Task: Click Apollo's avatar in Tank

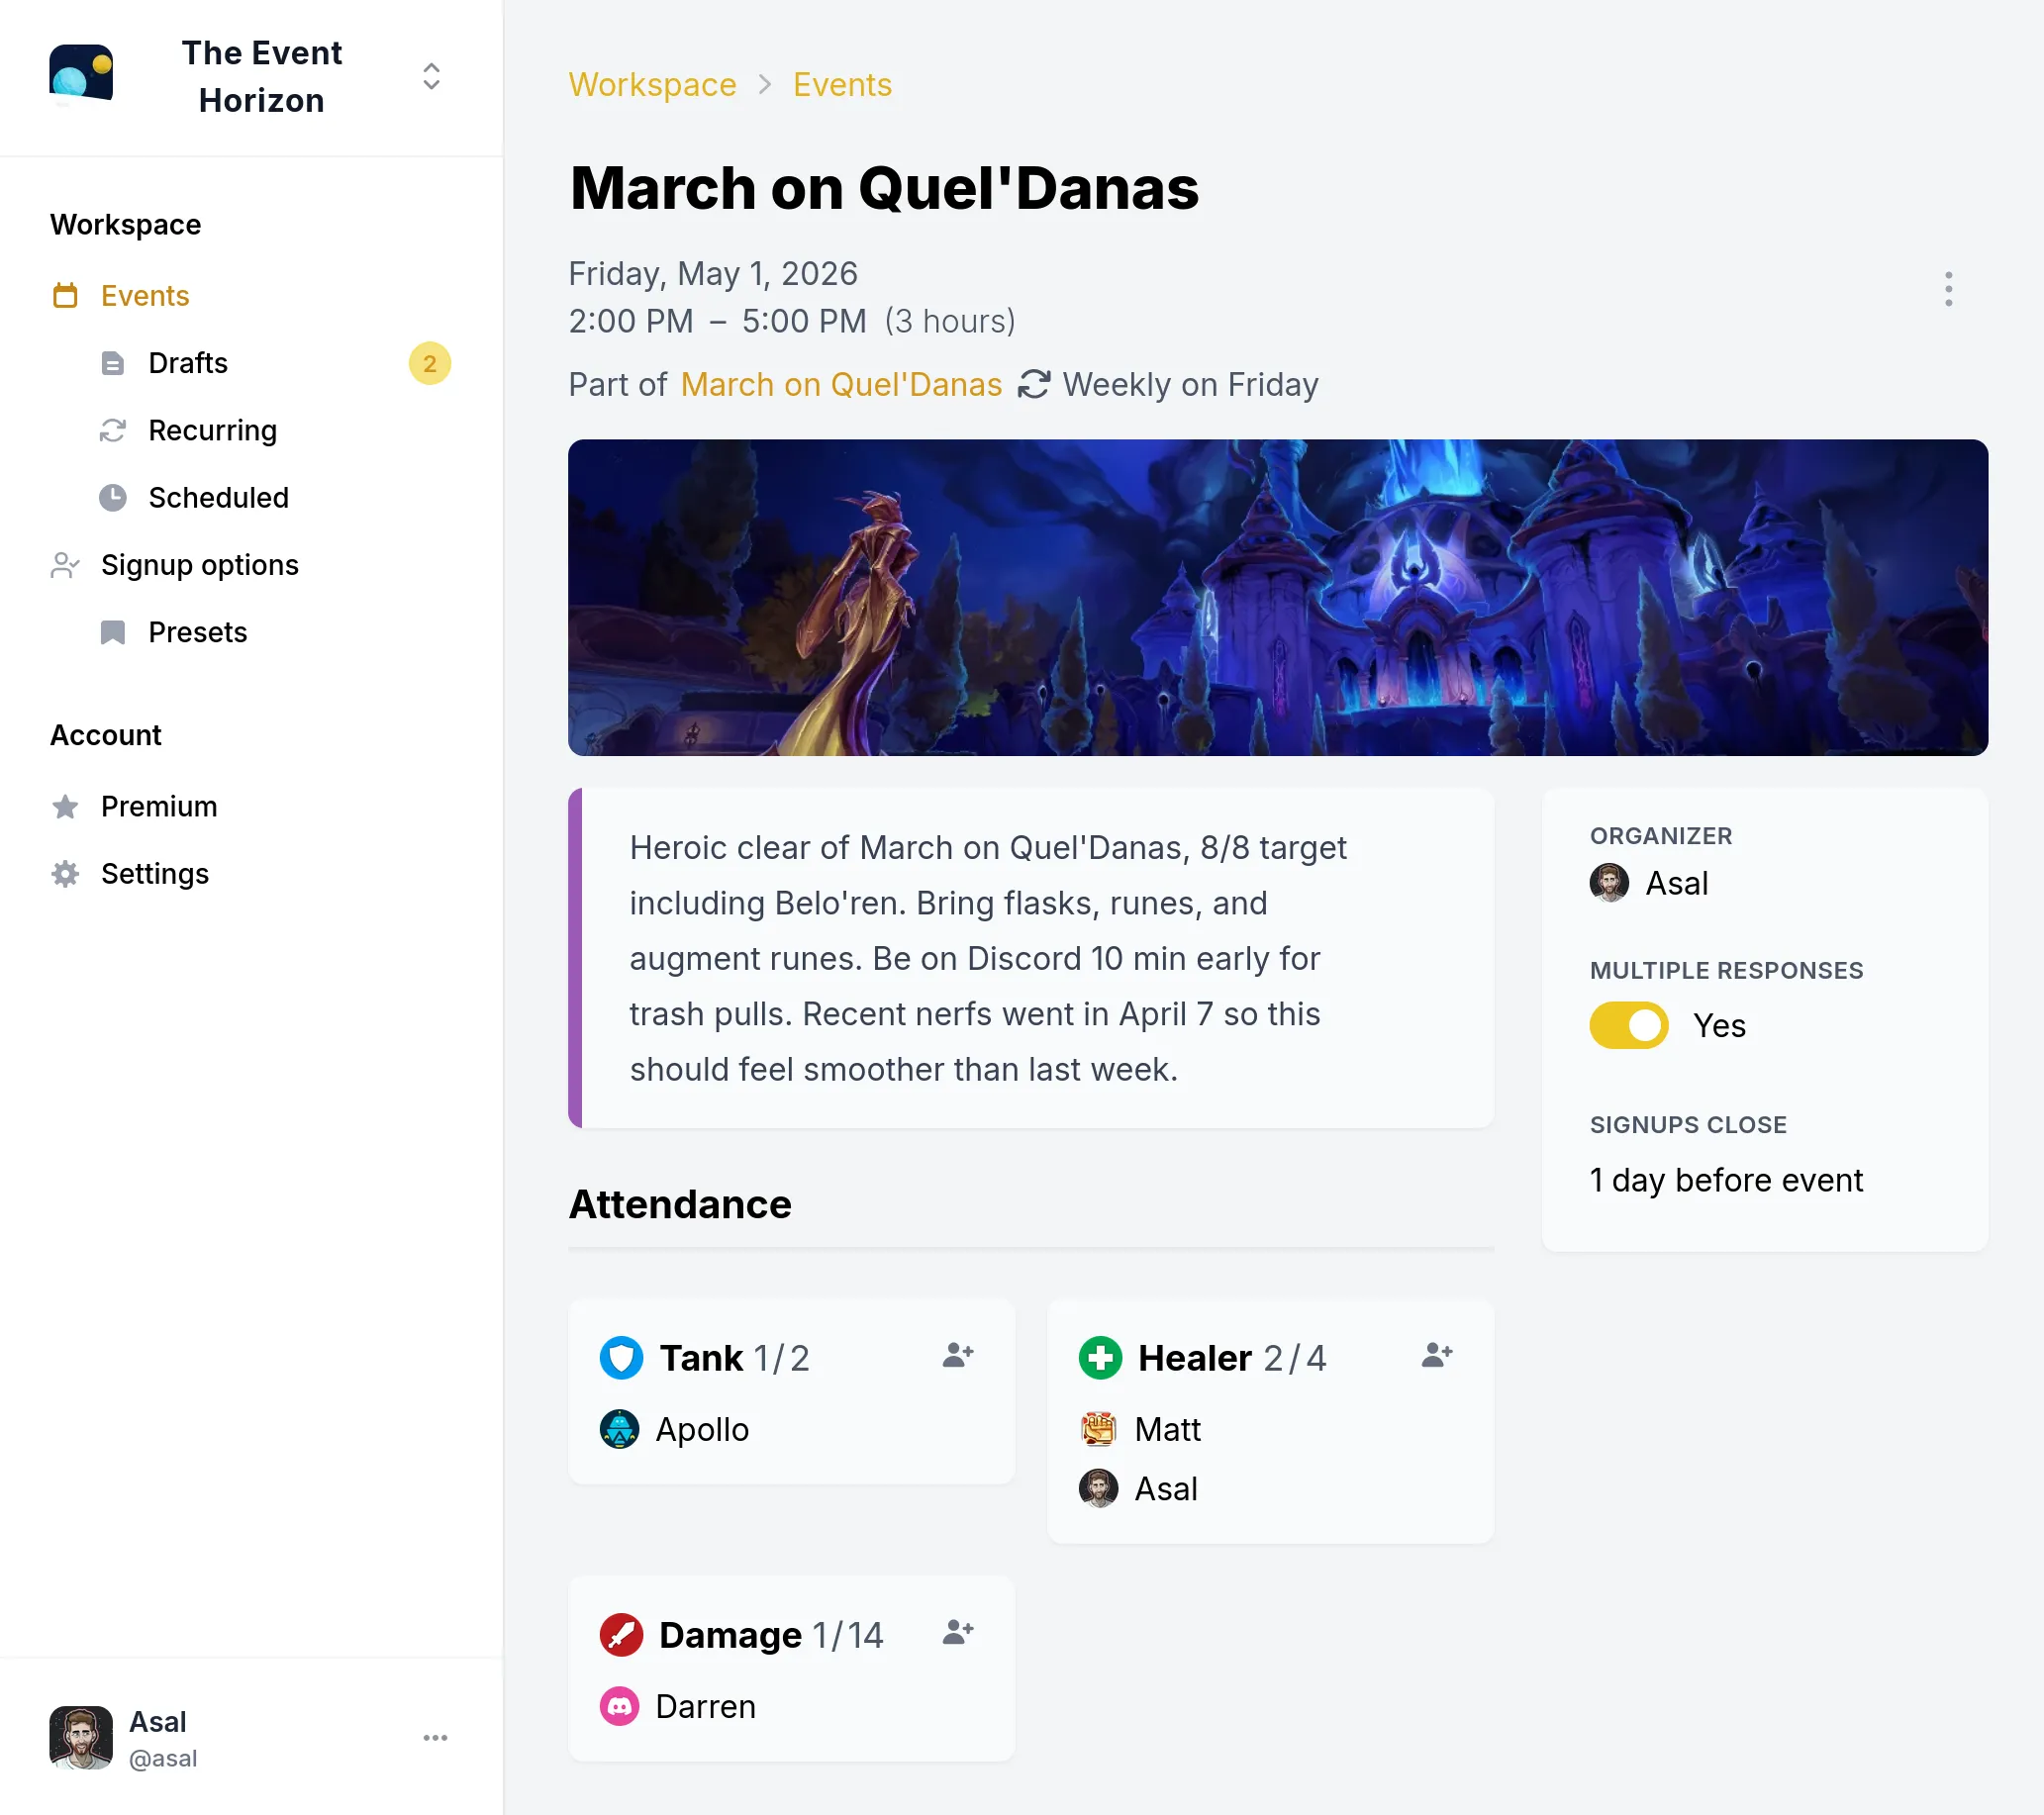Action: 620,1430
